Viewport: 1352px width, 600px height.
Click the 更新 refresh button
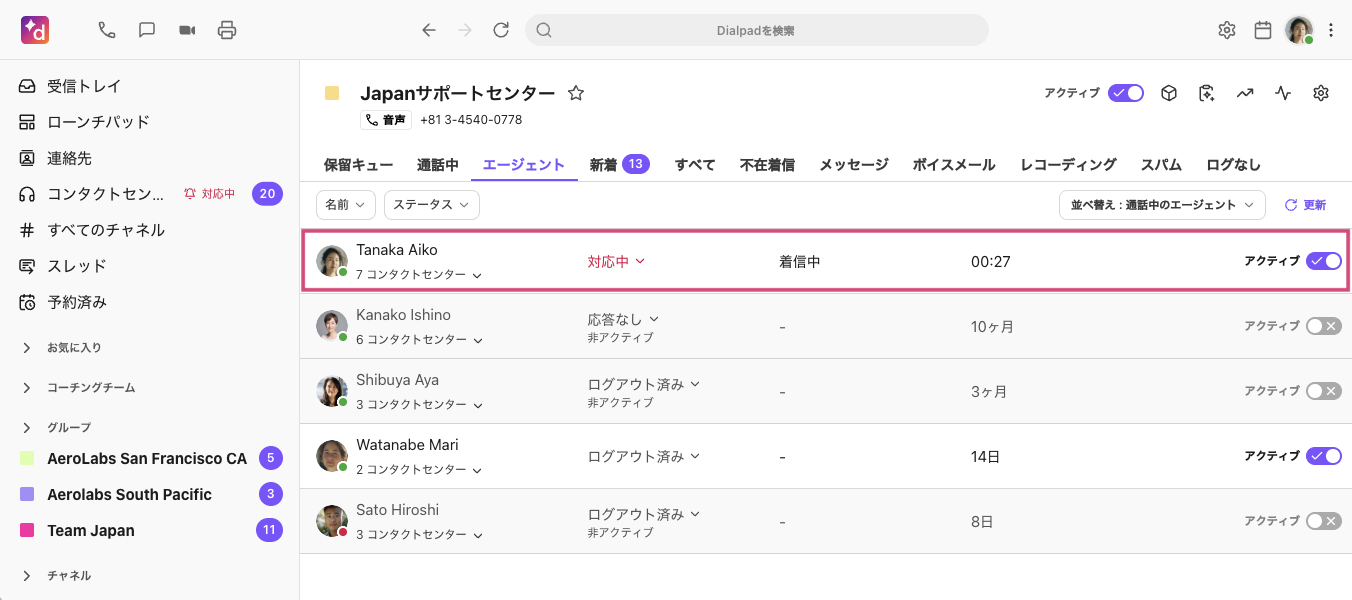coord(1305,205)
